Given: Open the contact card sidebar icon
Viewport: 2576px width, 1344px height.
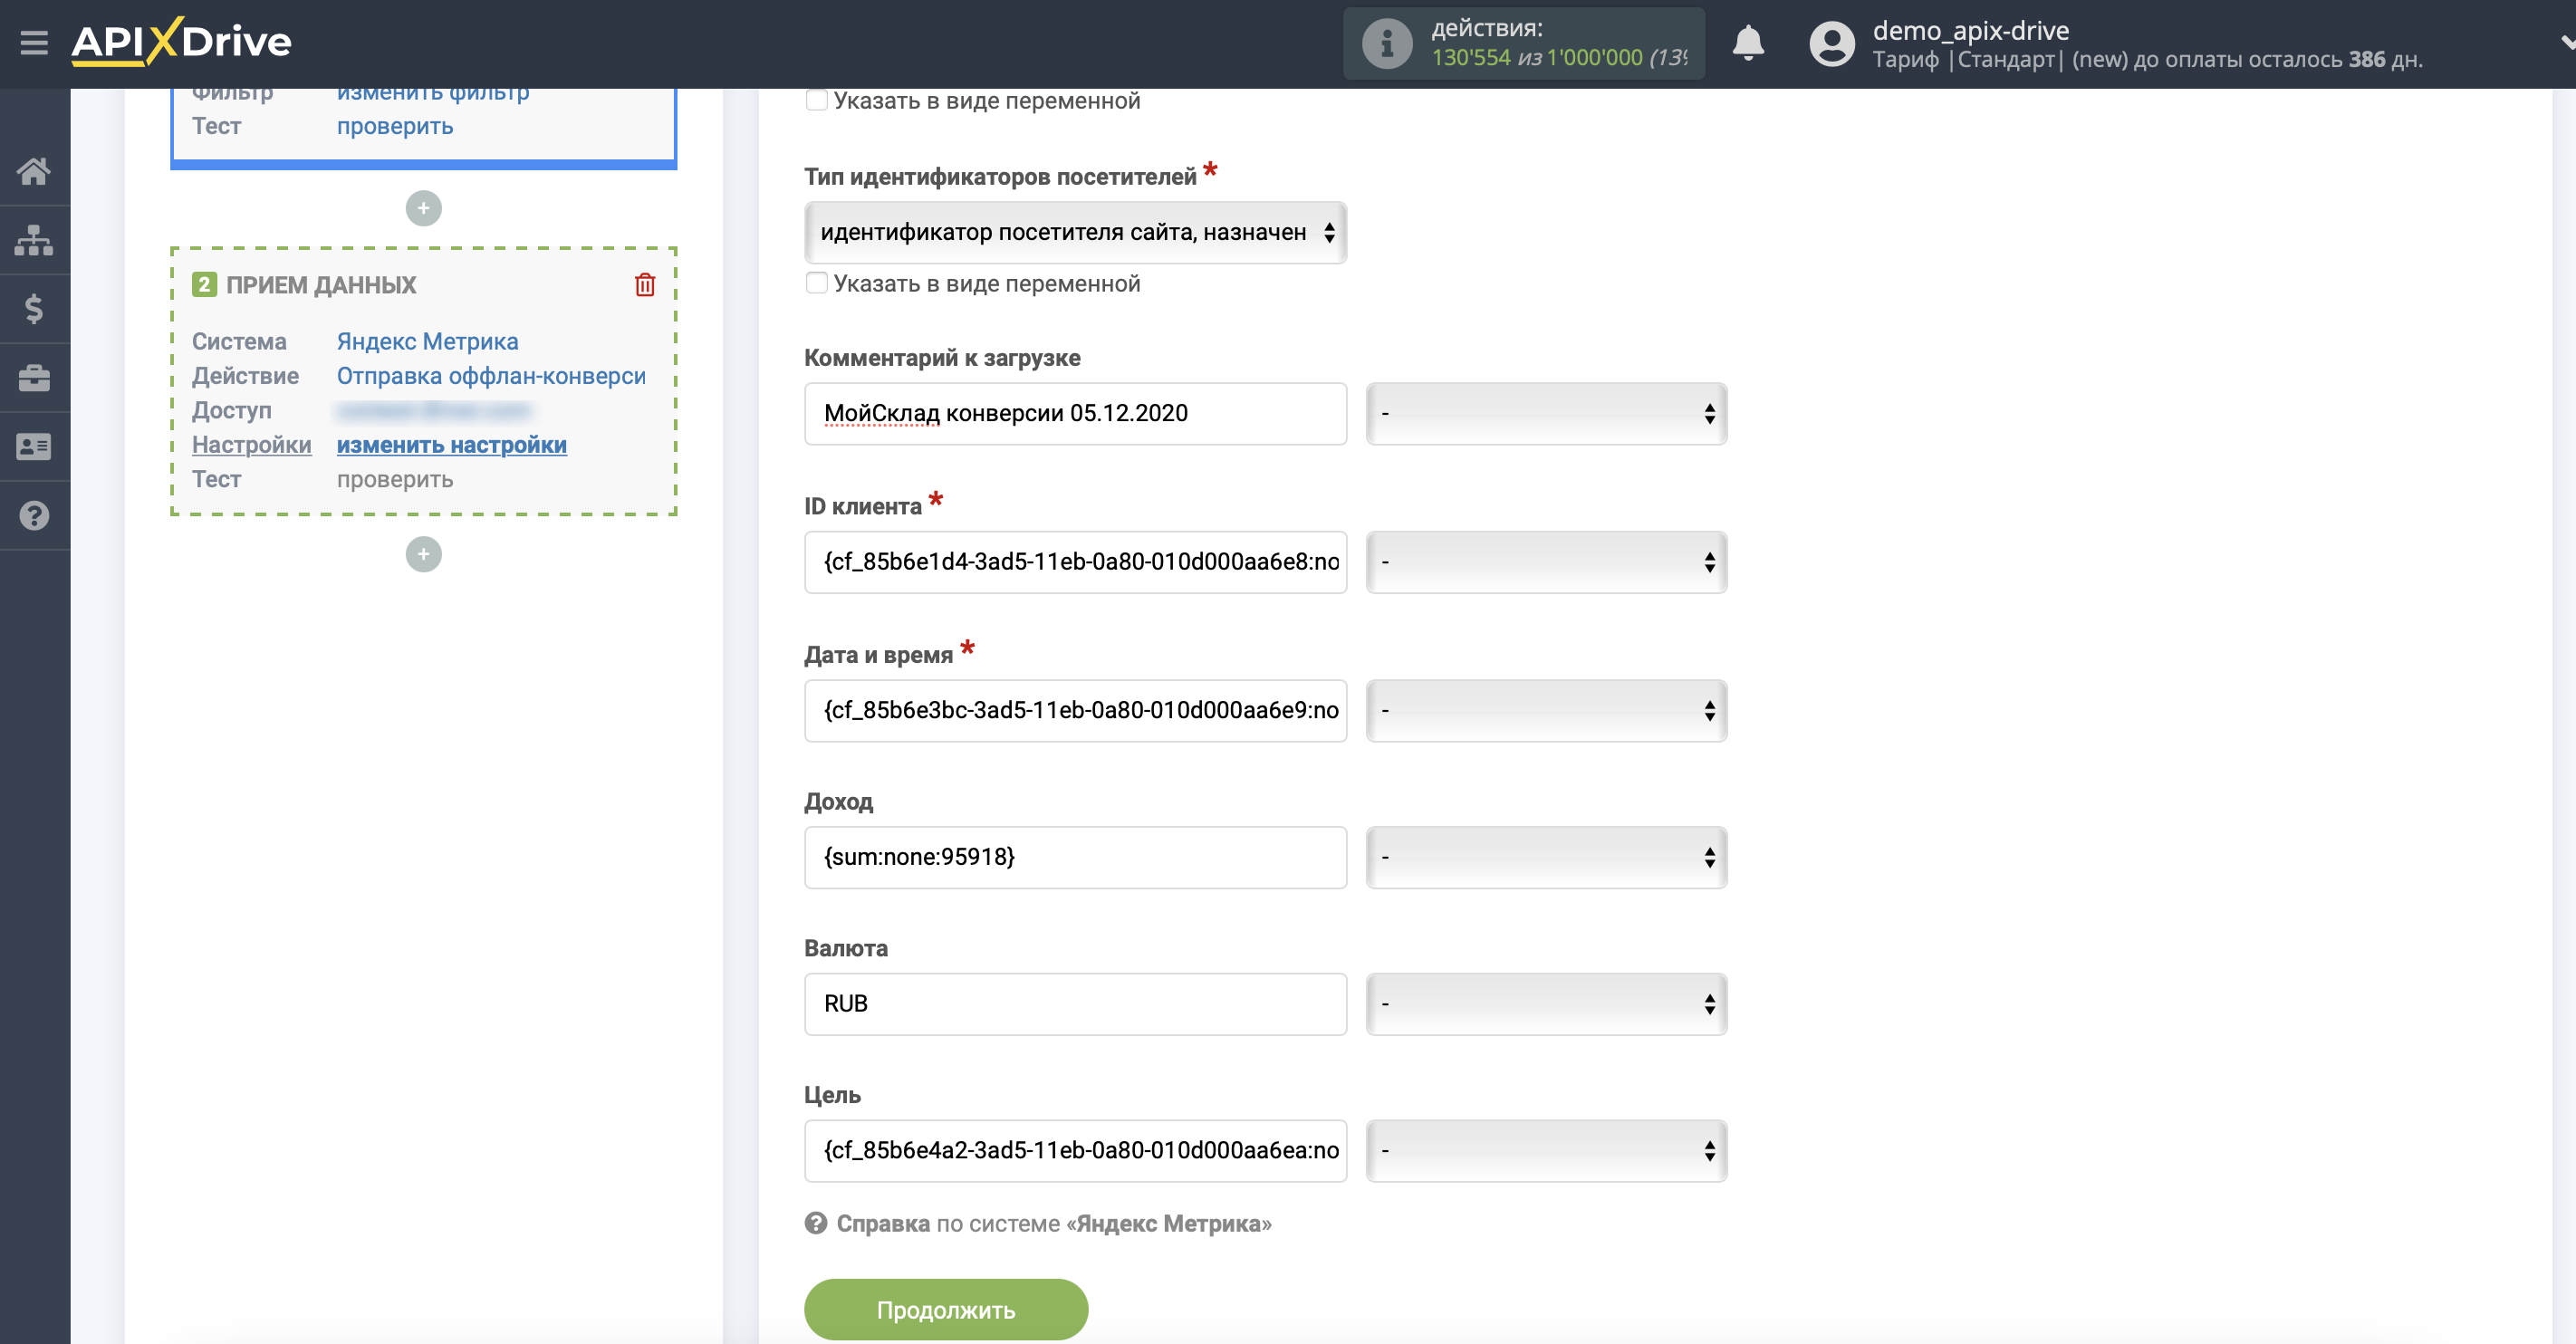Looking at the screenshot, I should 34,447.
